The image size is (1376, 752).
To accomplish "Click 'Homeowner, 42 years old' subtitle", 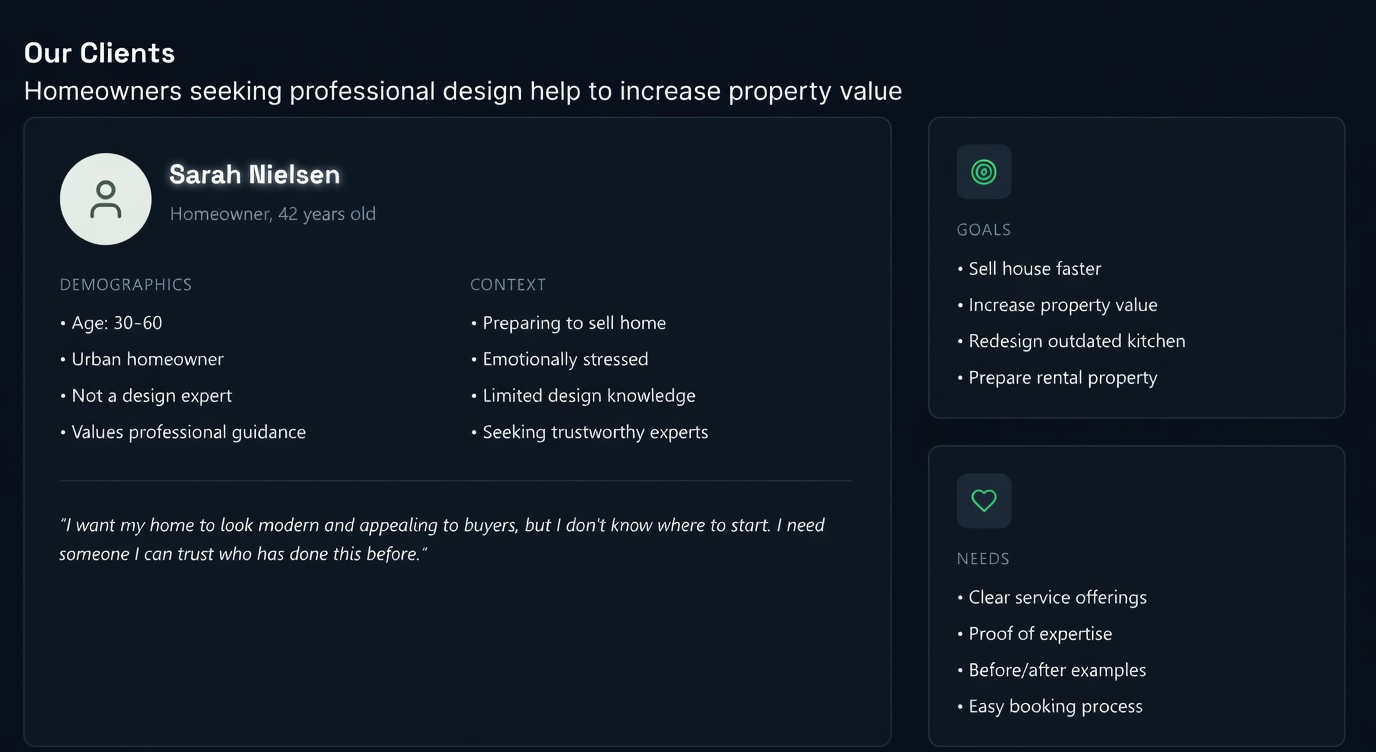I will [273, 214].
